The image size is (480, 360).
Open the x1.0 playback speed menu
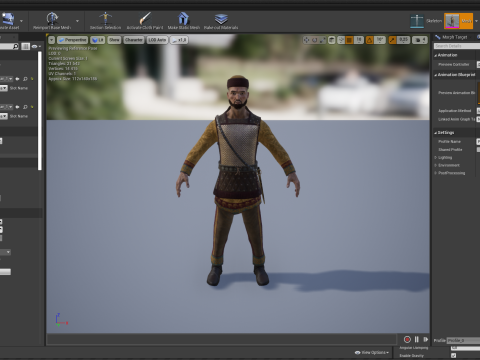179,40
